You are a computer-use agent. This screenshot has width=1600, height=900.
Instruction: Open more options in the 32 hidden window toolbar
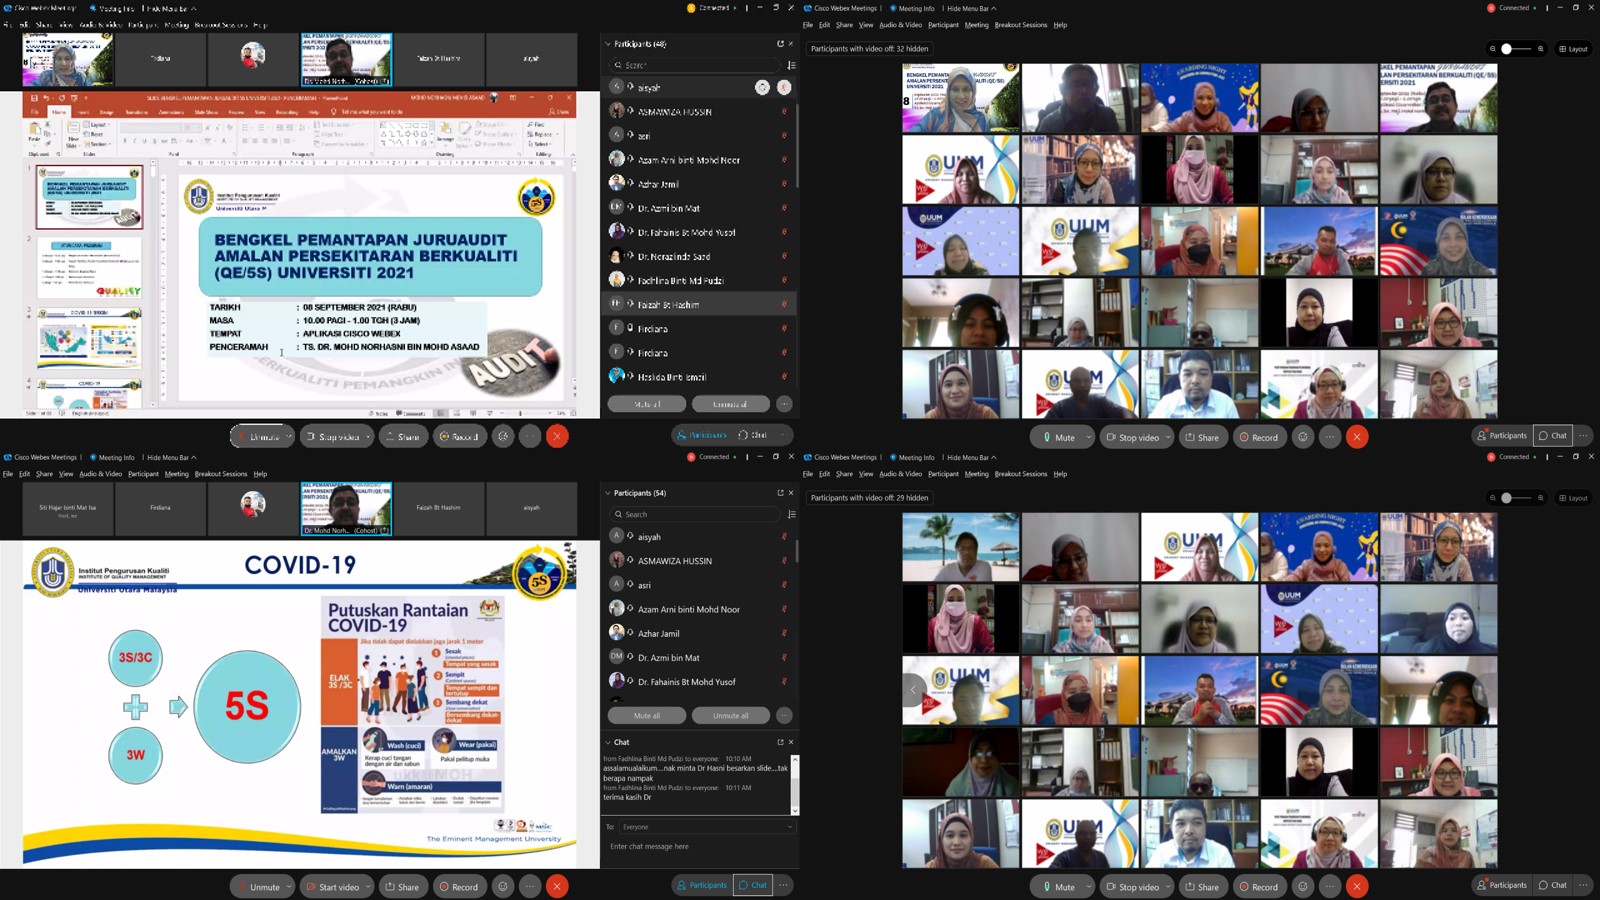coord(1329,437)
